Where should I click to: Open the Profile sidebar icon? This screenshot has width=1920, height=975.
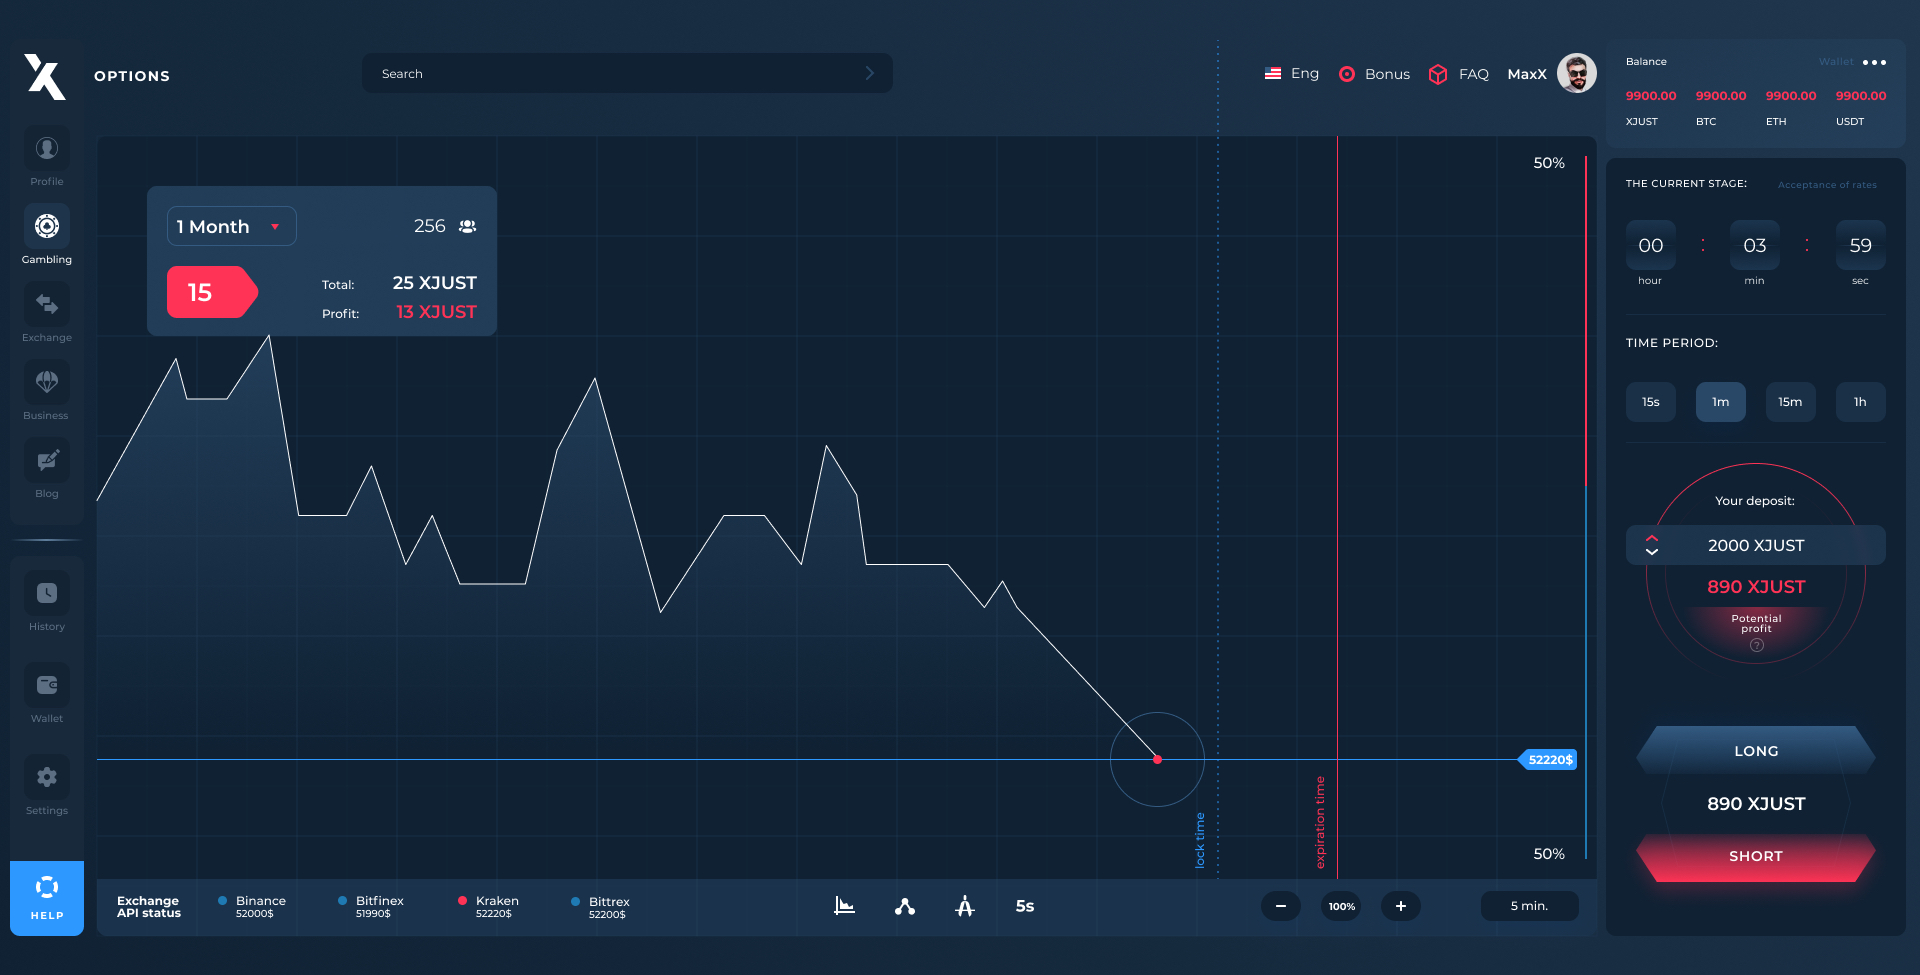click(47, 149)
